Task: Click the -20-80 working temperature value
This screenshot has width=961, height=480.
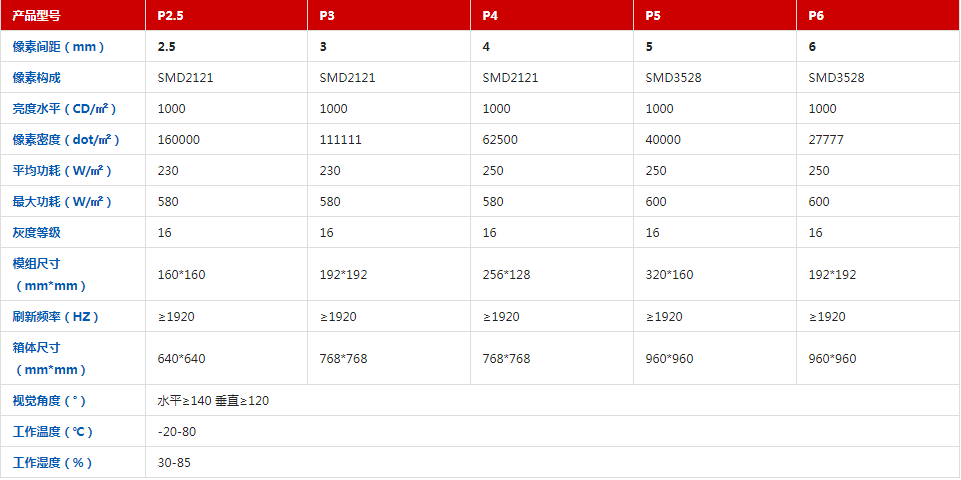Action: [x=176, y=432]
